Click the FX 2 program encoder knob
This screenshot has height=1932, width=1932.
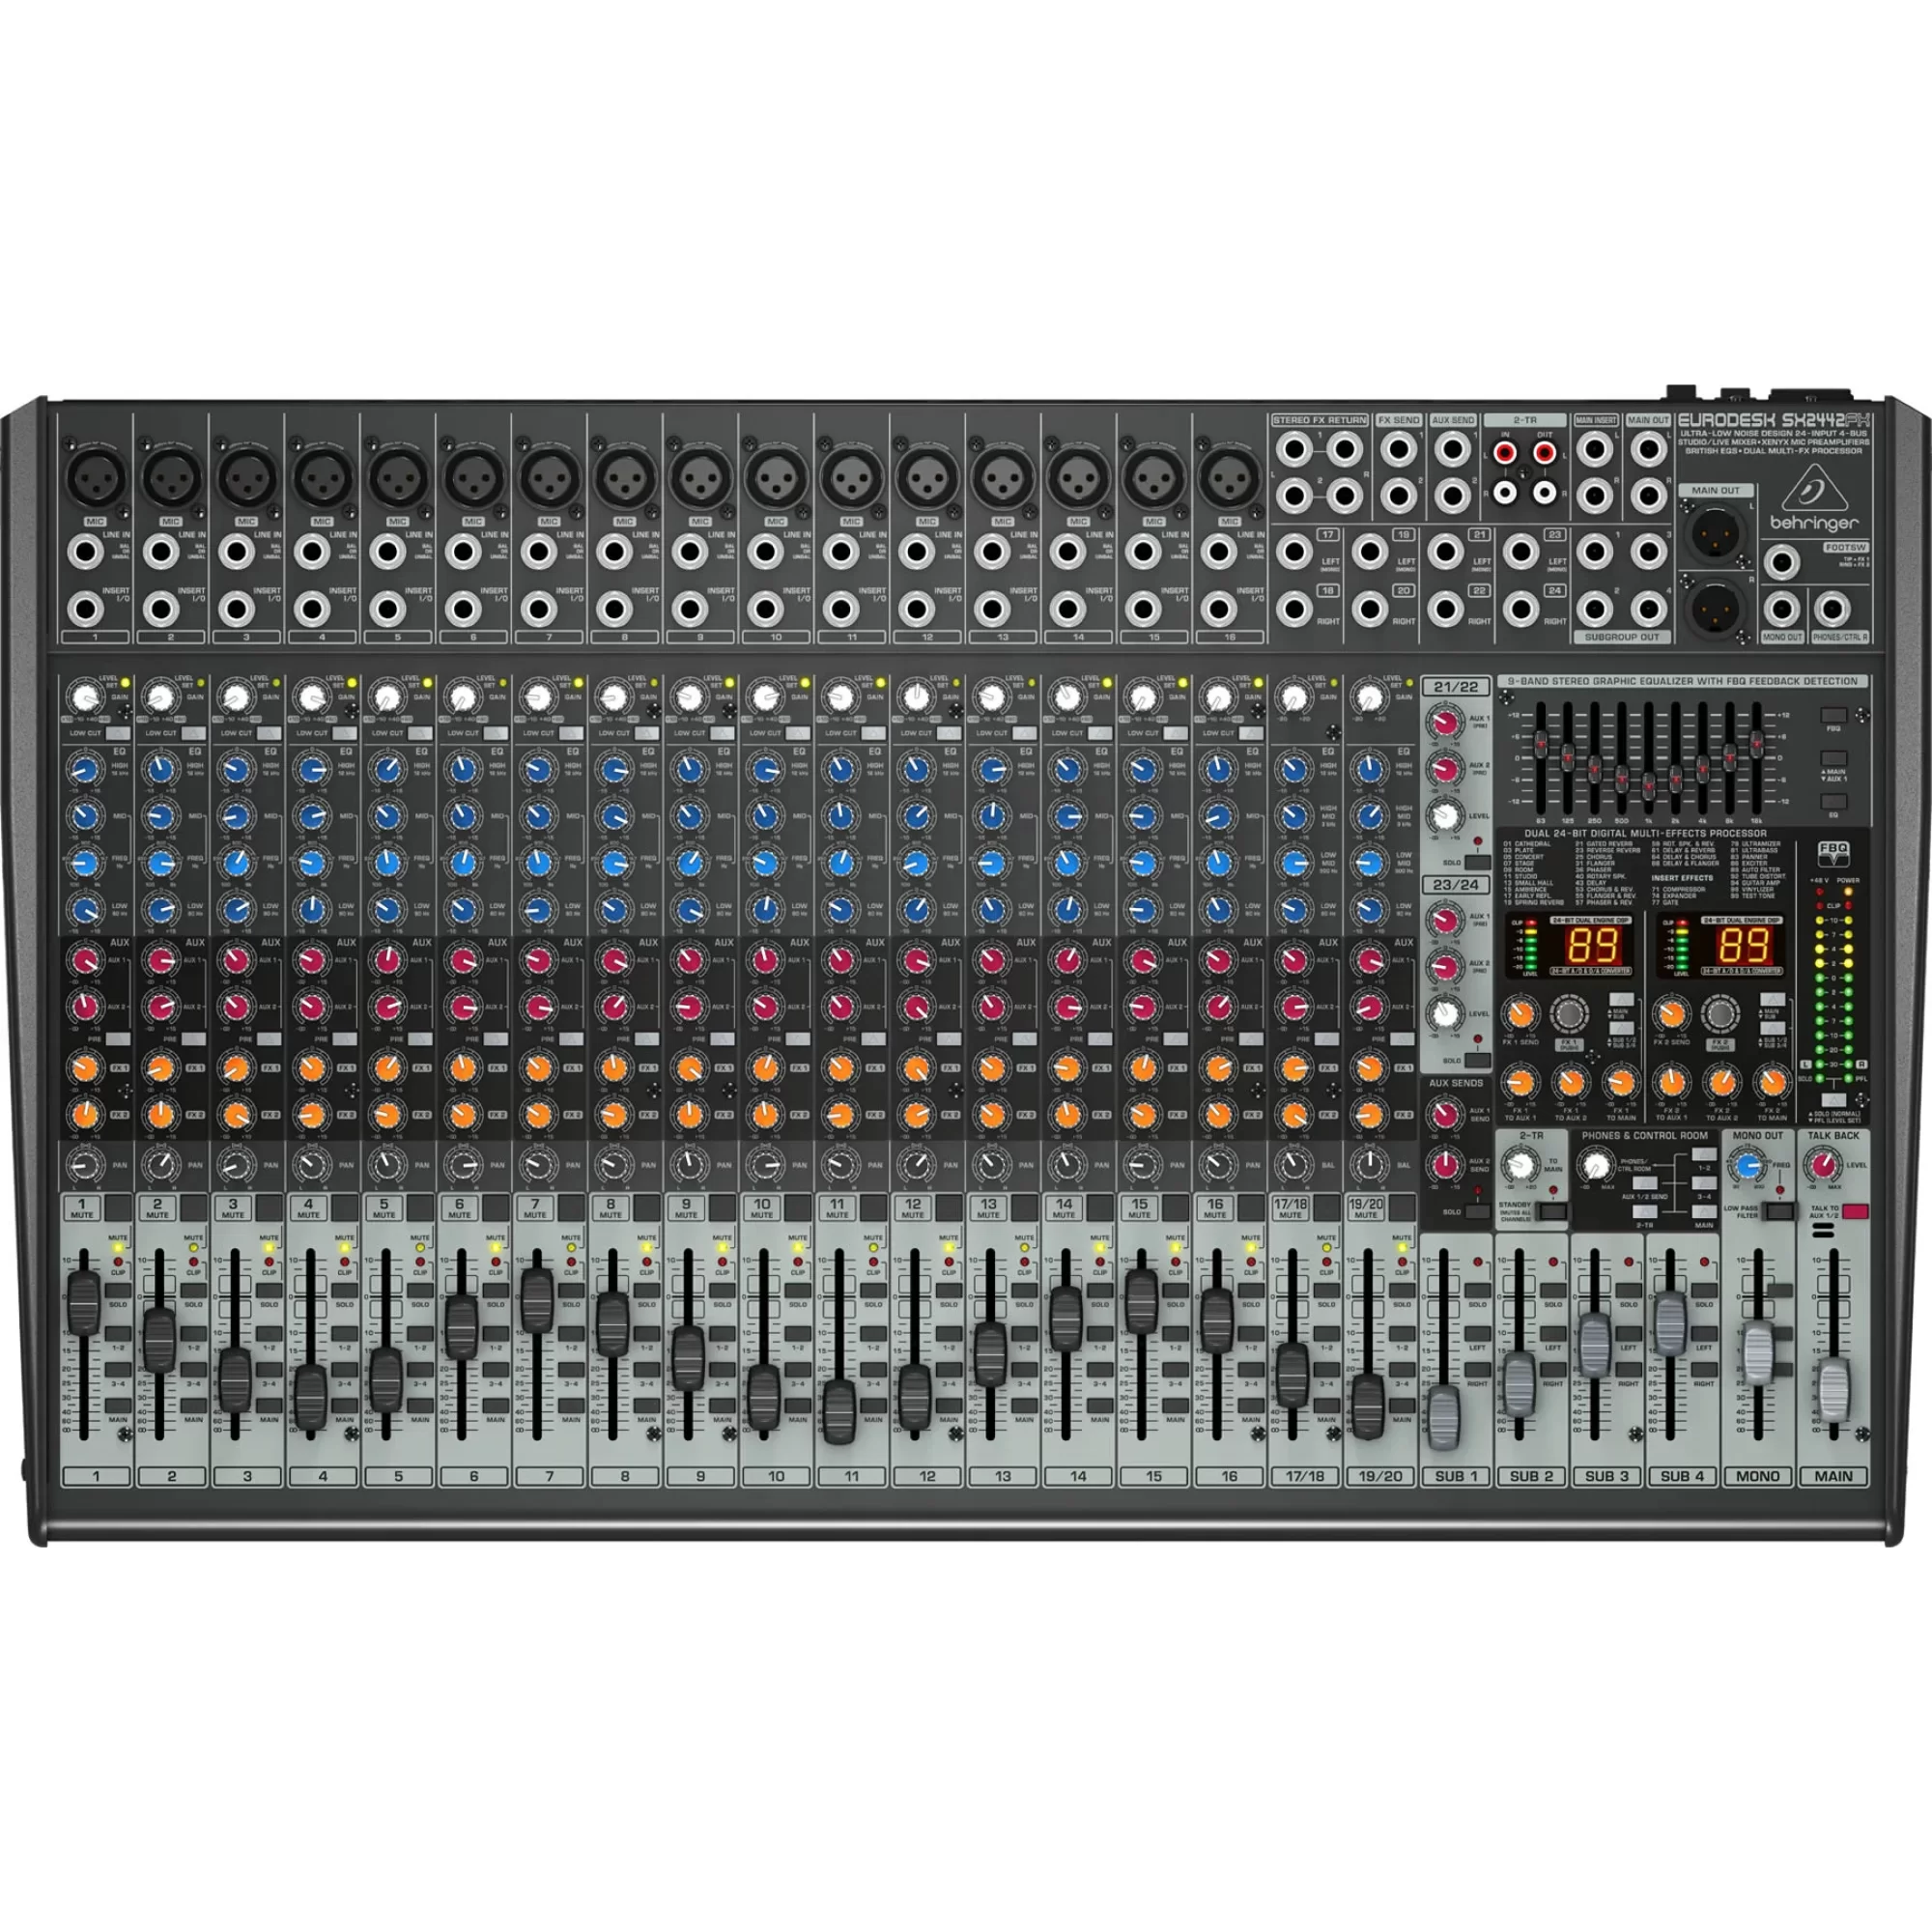1719,1014
